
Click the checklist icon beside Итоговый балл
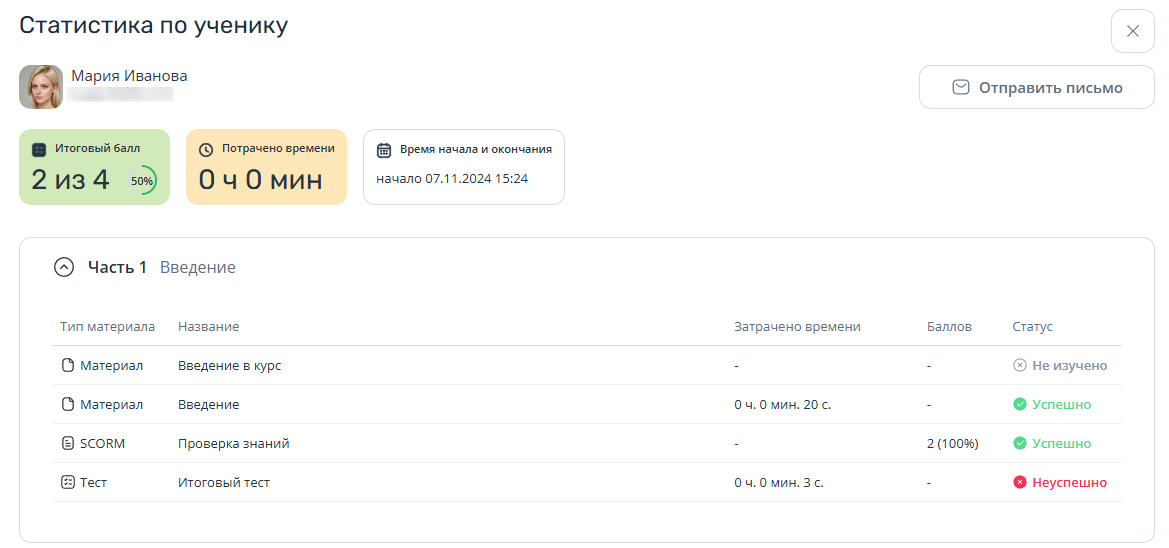coord(40,150)
